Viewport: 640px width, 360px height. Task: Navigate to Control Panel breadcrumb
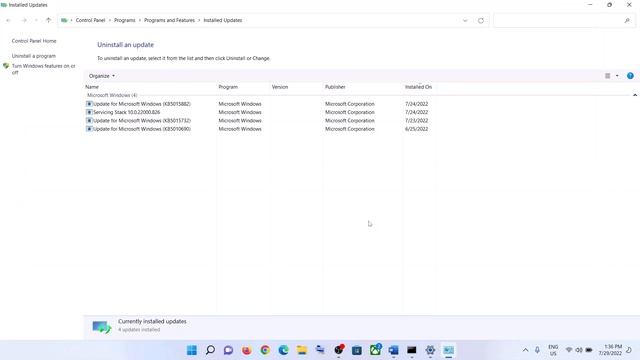pyautogui.click(x=90, y=20)
